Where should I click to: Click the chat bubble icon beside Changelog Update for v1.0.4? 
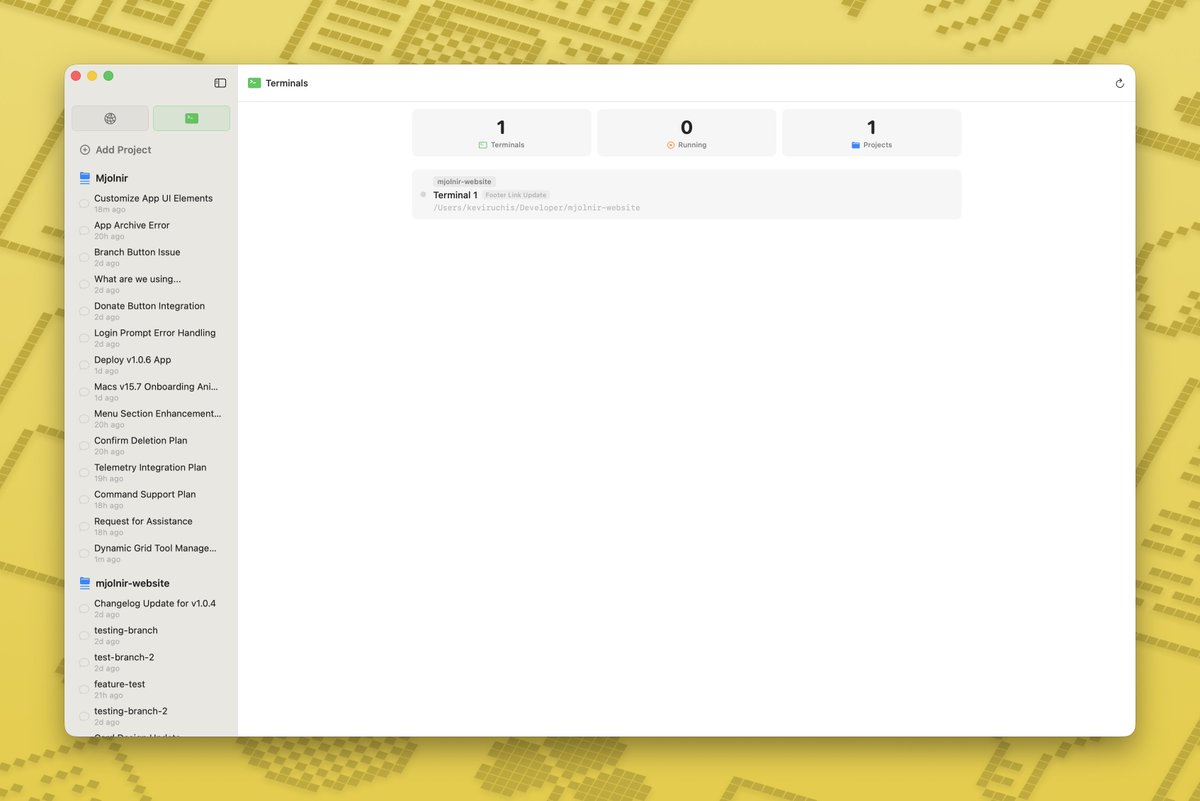(x=84, y=609)
